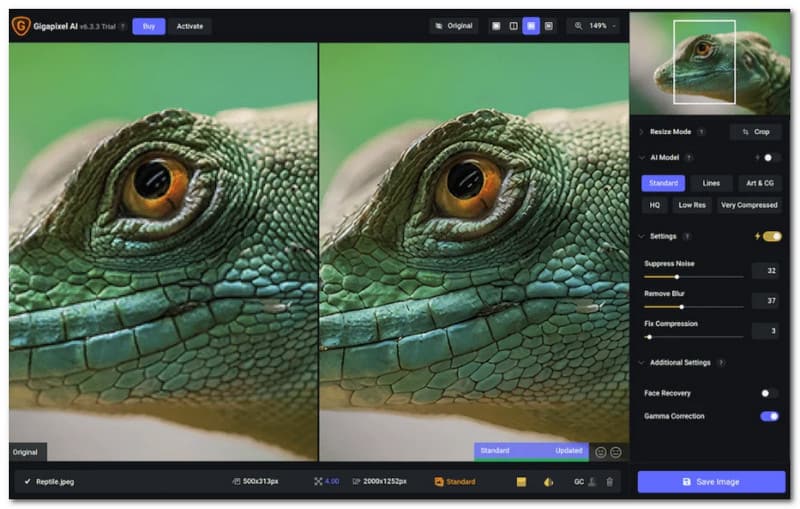Click the Save Image button

click(x=711, y=481)
